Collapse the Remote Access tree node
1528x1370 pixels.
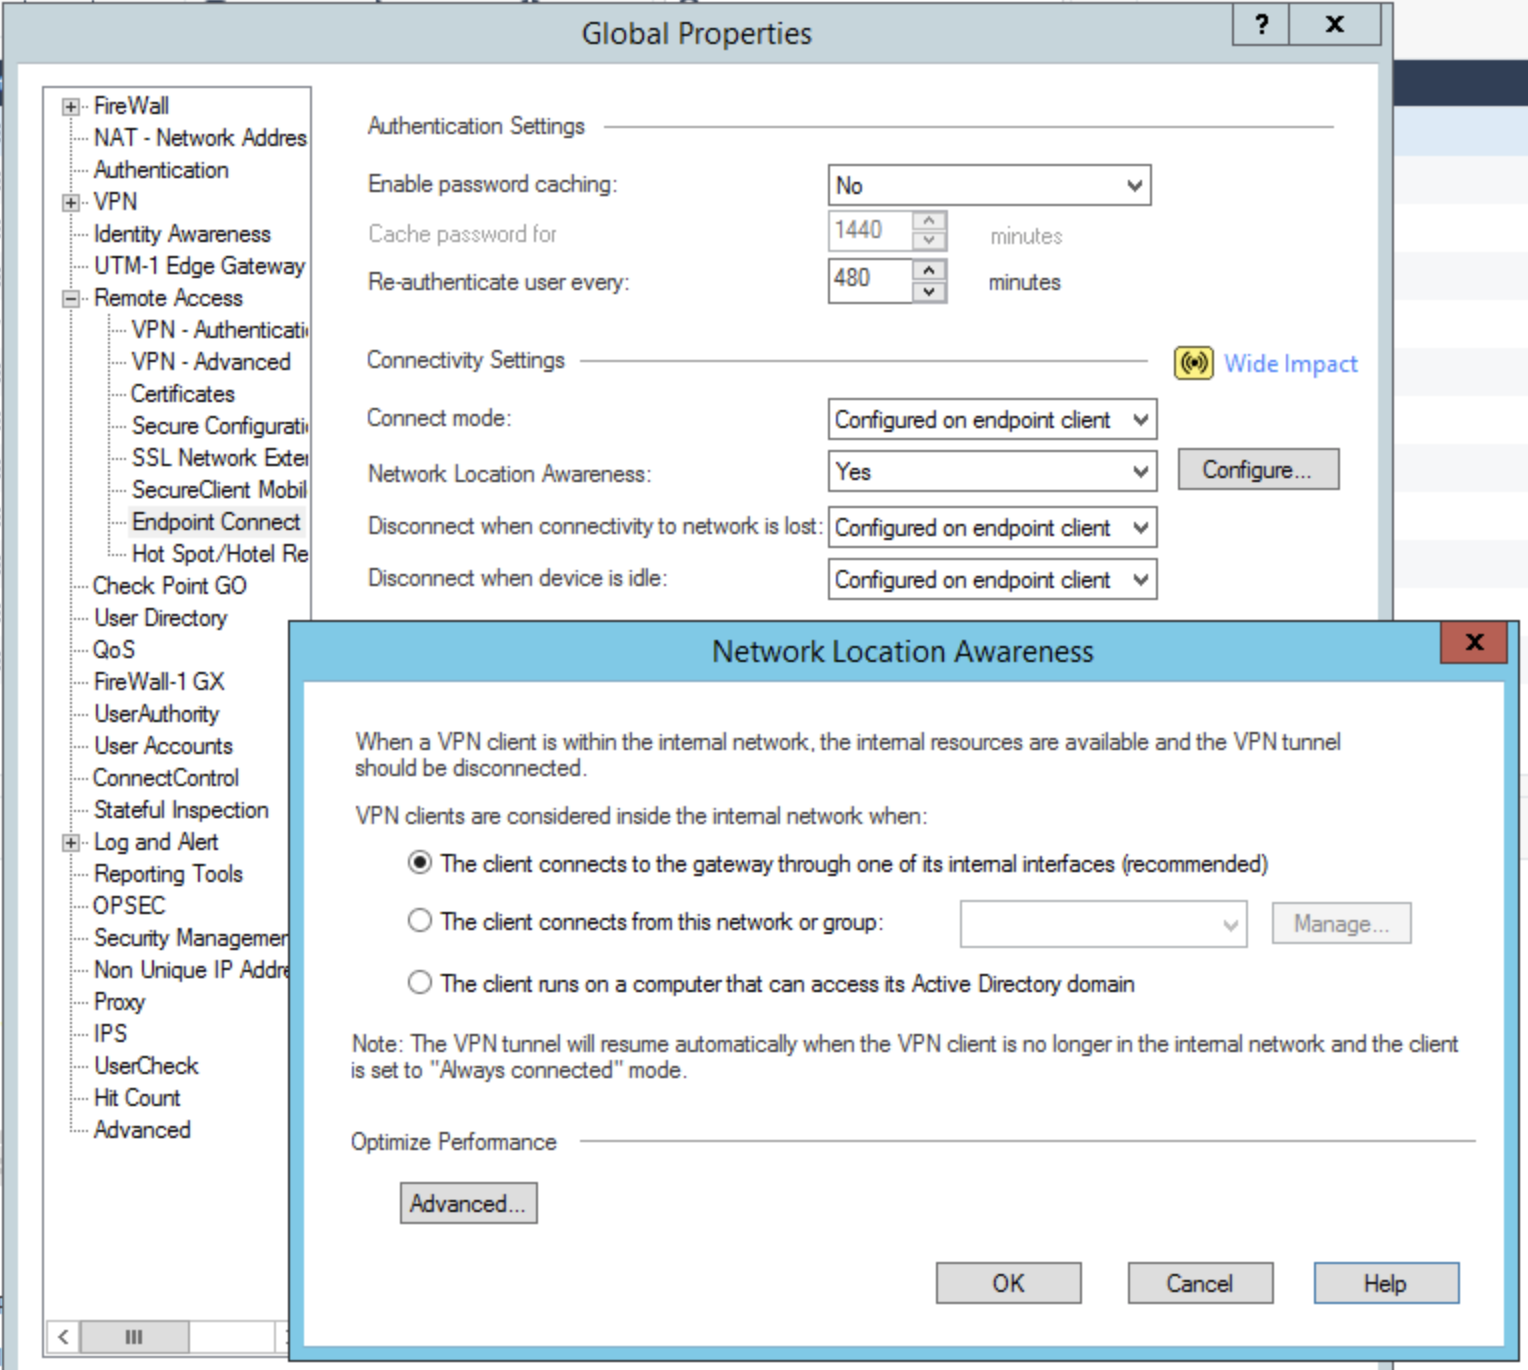click(x=70, y=298)
